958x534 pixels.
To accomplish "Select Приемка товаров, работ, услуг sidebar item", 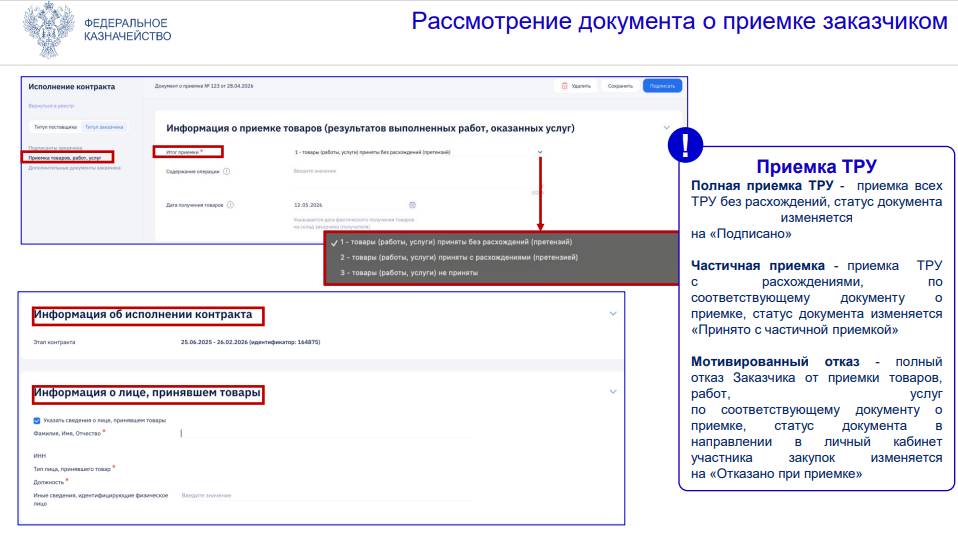I will [65, 158].
